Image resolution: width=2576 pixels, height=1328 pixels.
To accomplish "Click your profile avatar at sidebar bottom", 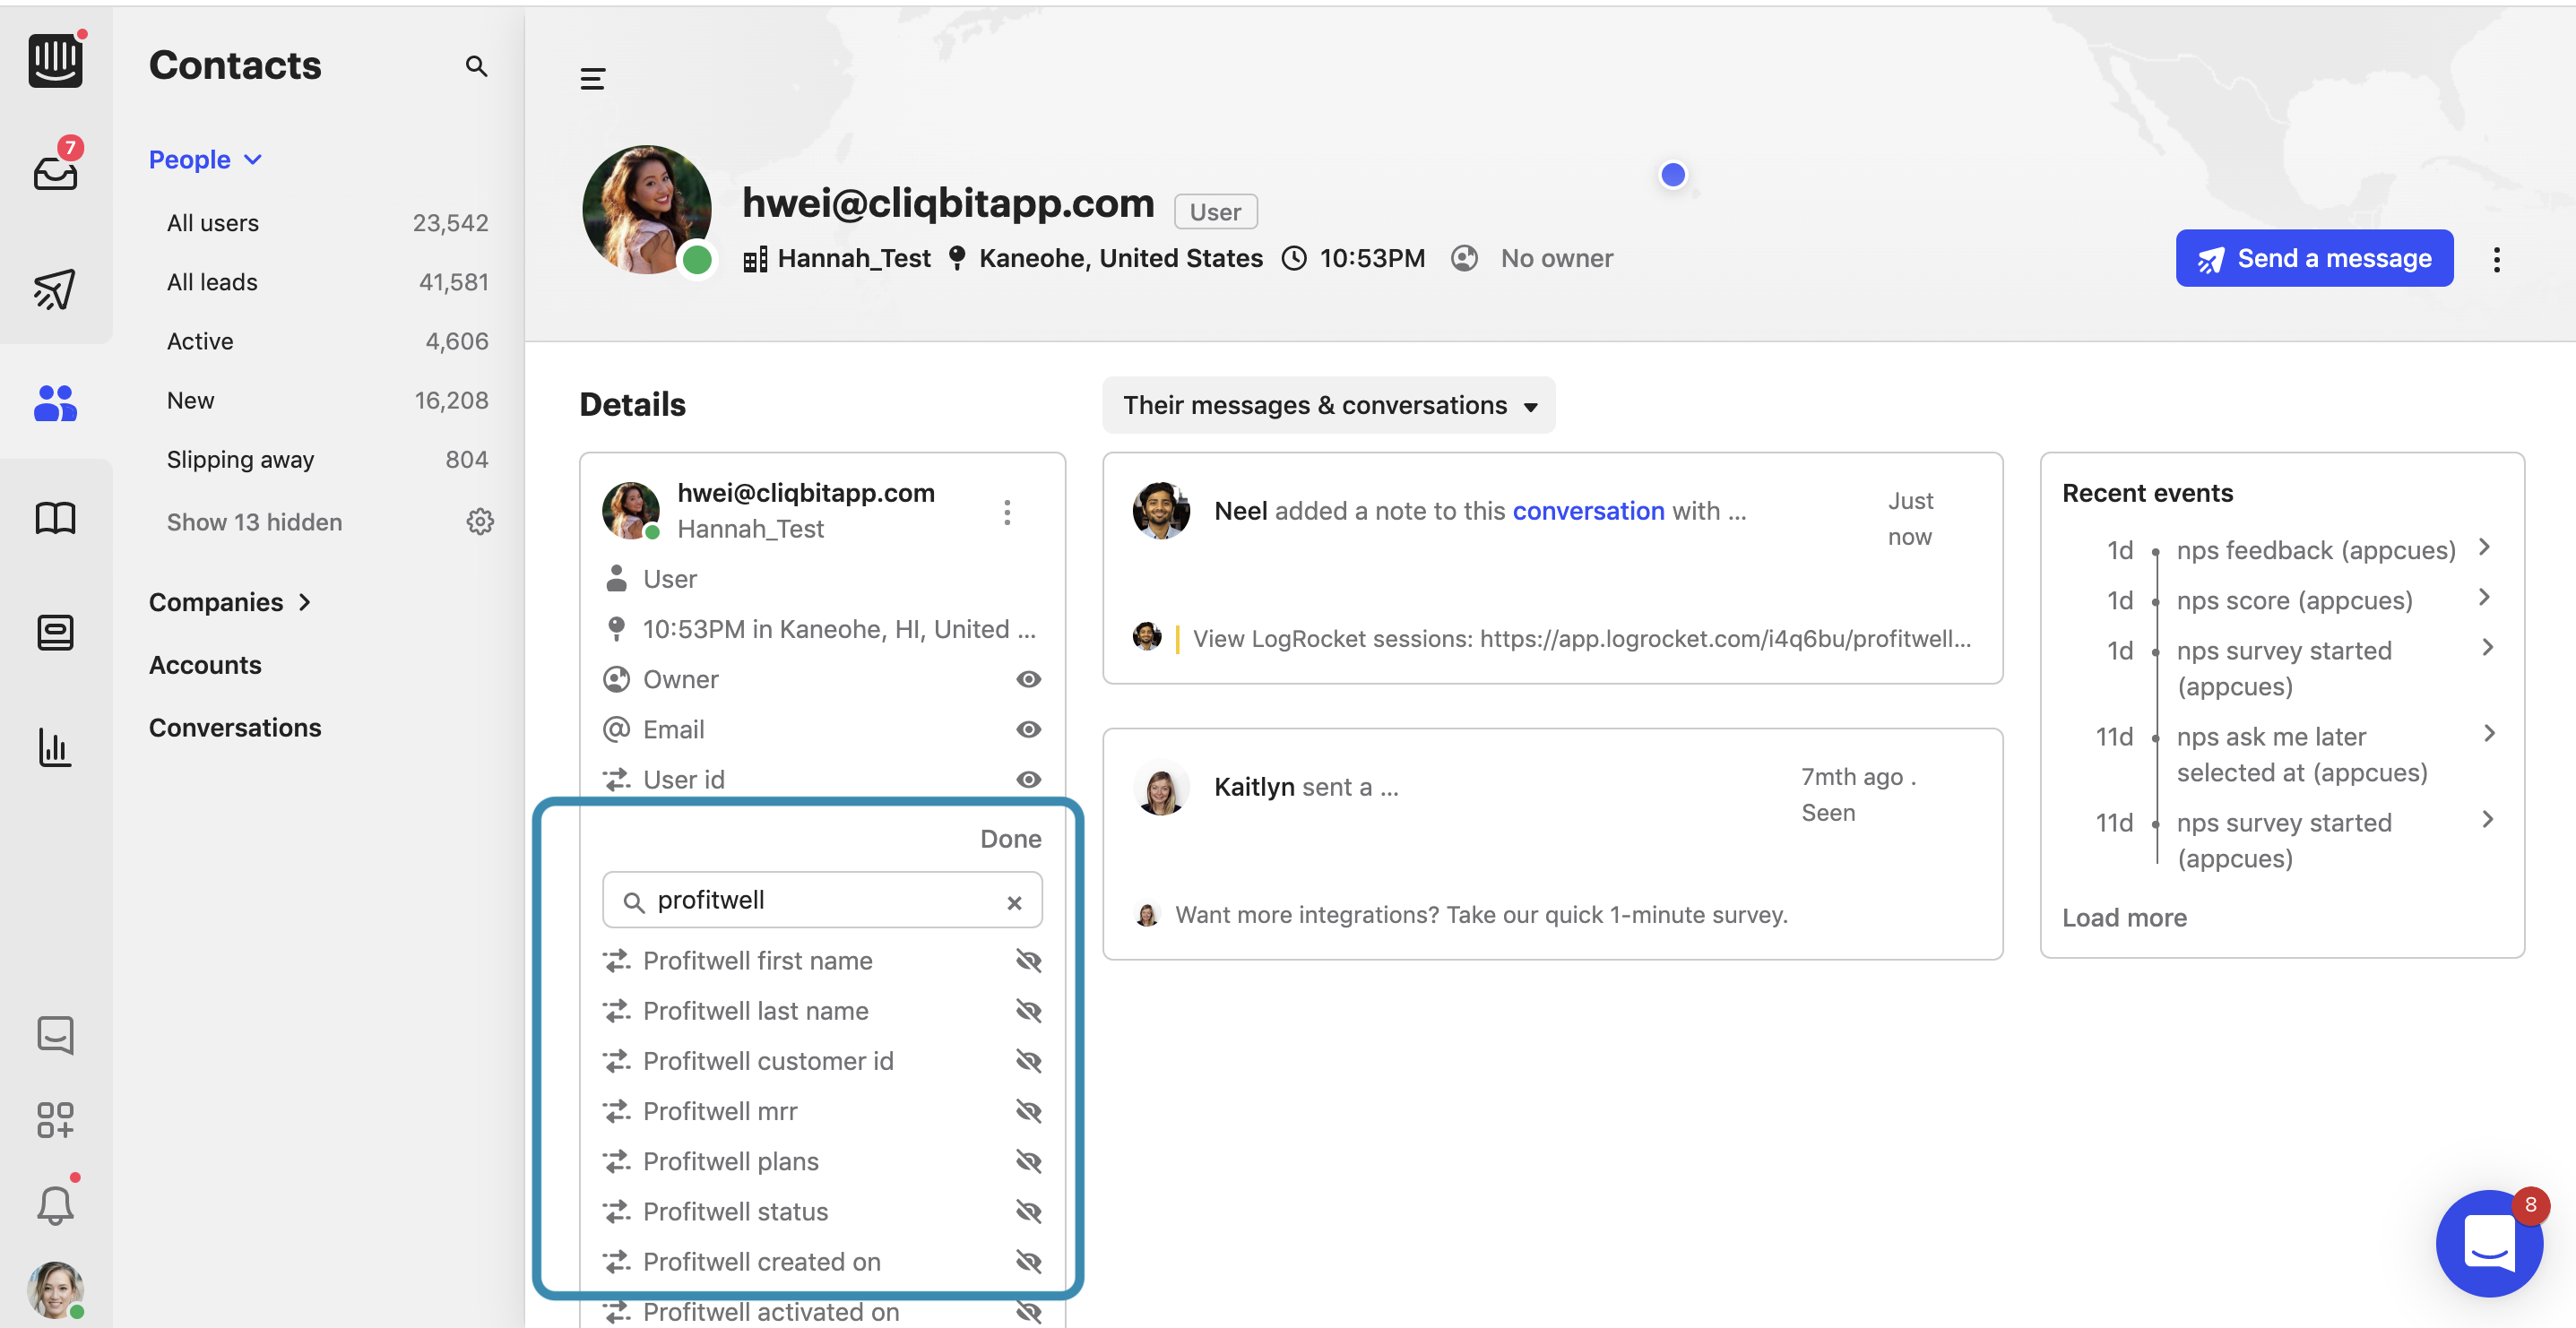I will tap(55, 1290).
